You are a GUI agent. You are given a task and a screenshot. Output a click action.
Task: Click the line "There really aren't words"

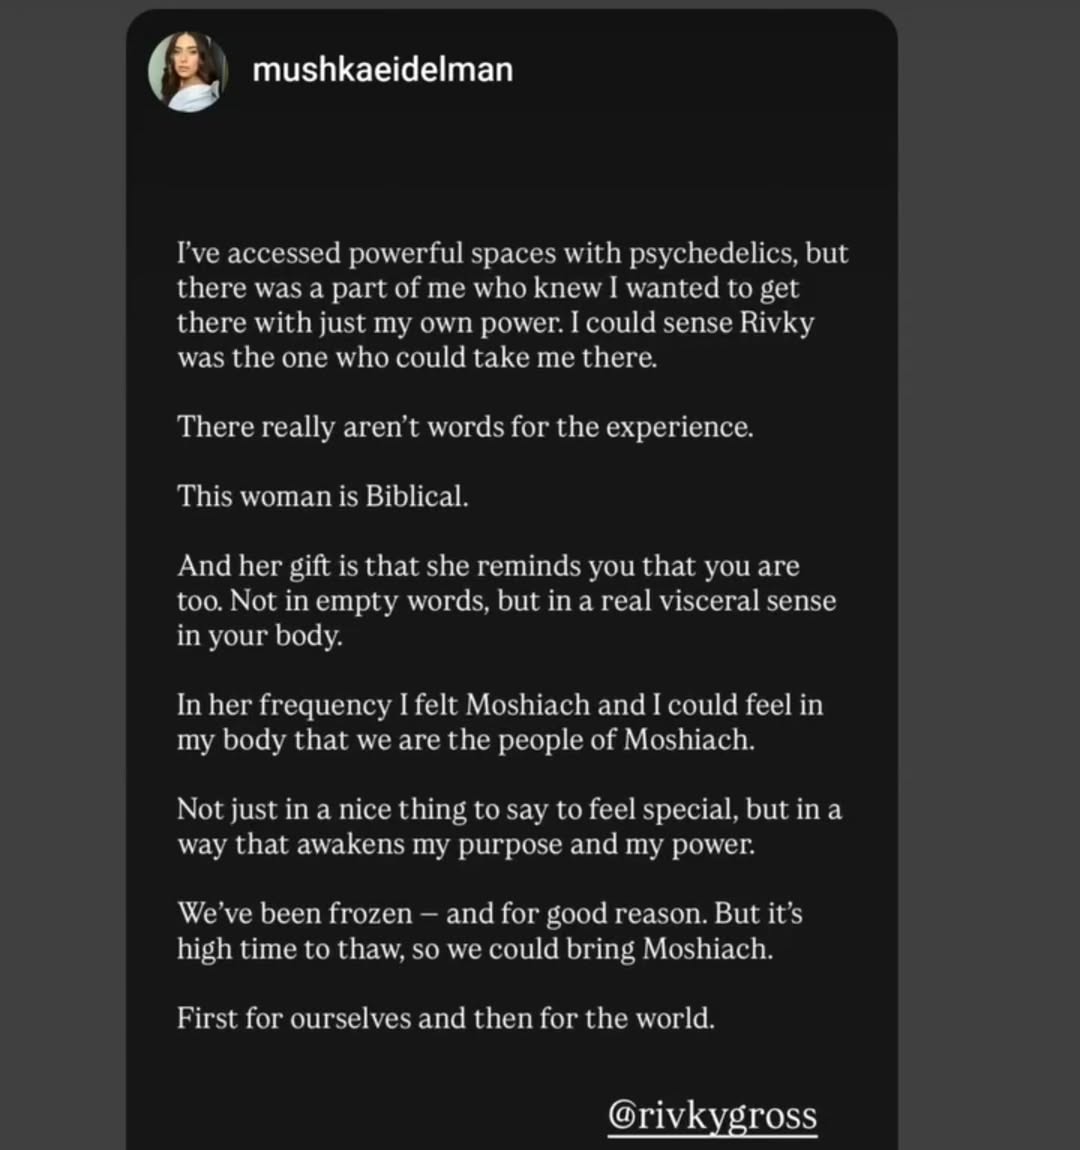[465, 427]
